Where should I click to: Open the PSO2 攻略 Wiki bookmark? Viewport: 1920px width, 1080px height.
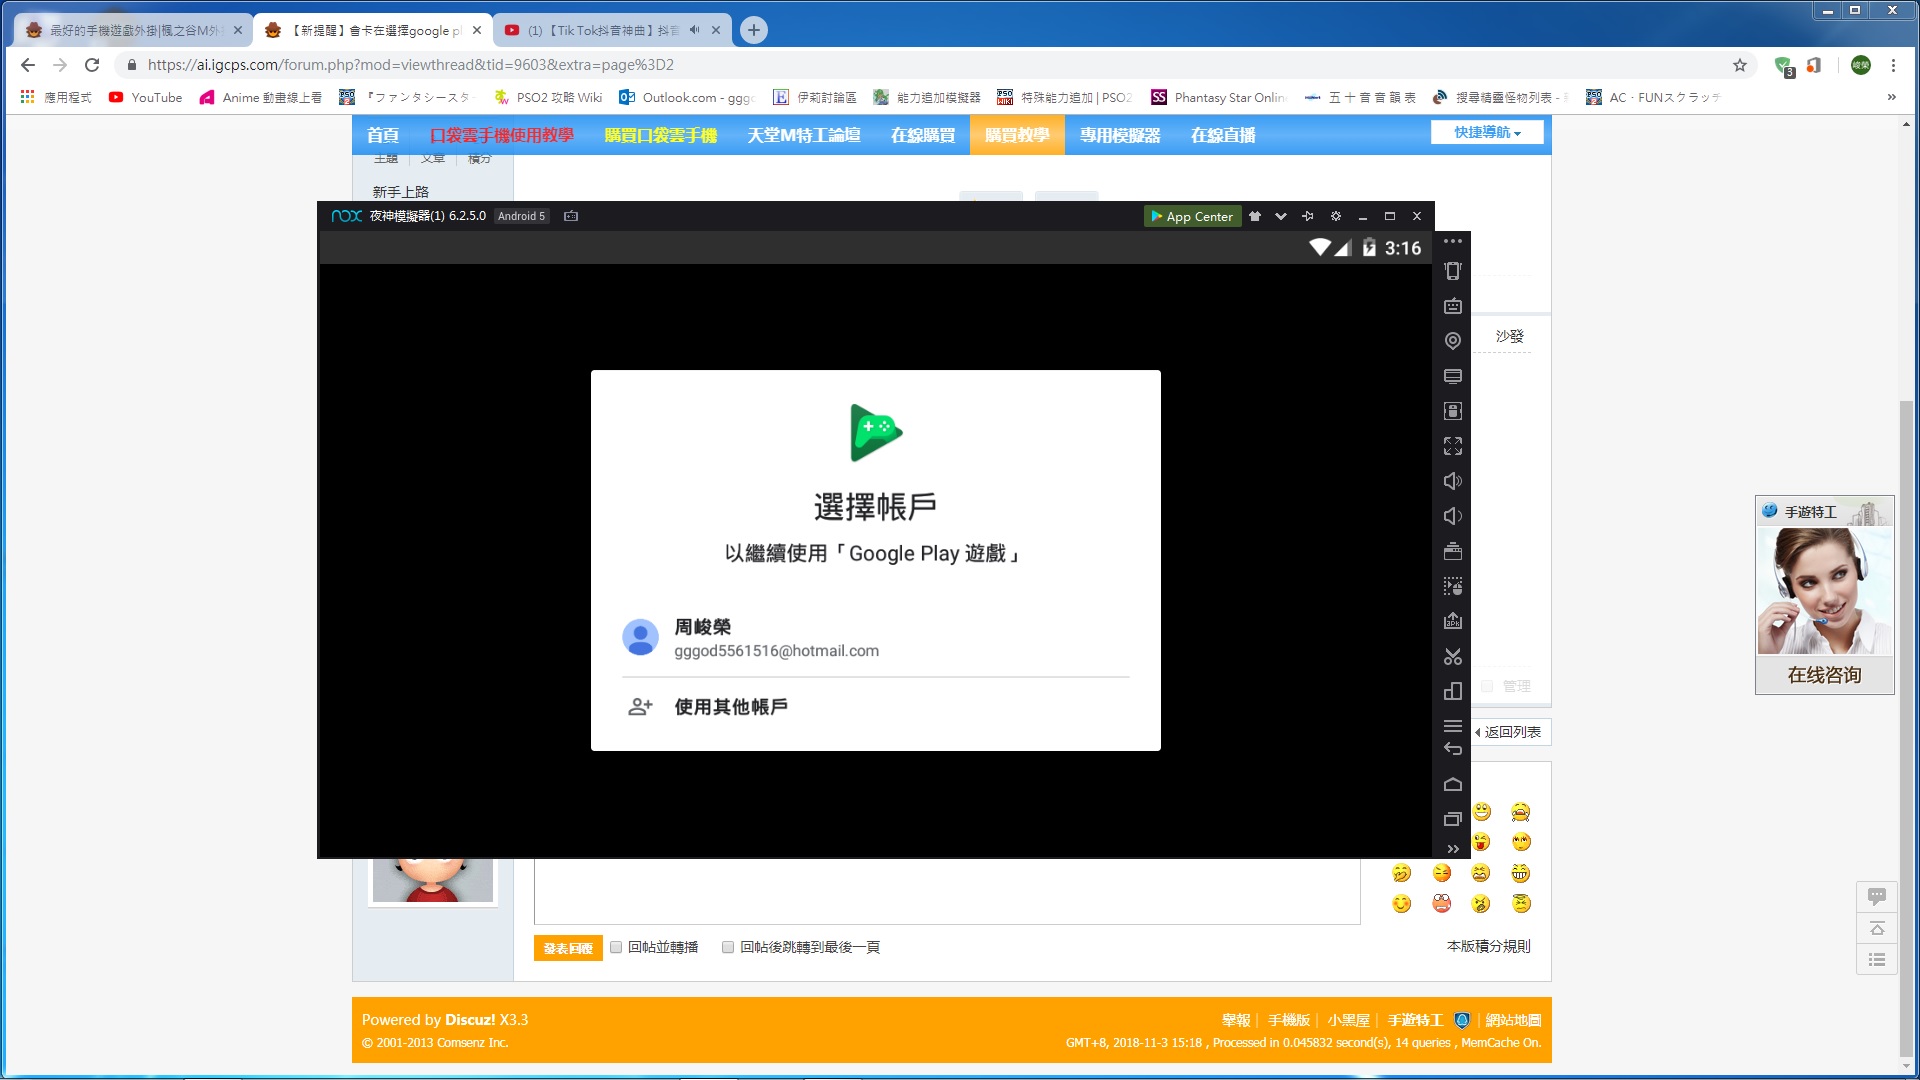tap(548, 97)
